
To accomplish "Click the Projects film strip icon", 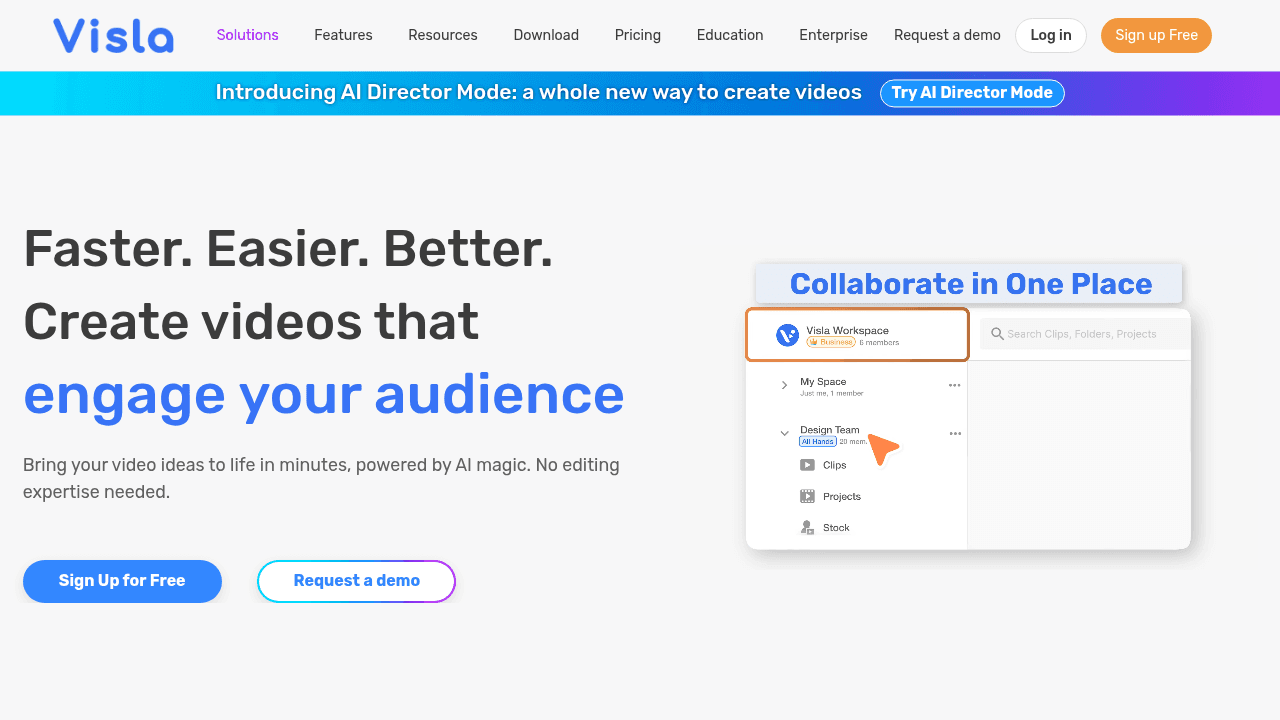I will coord(807,496).
